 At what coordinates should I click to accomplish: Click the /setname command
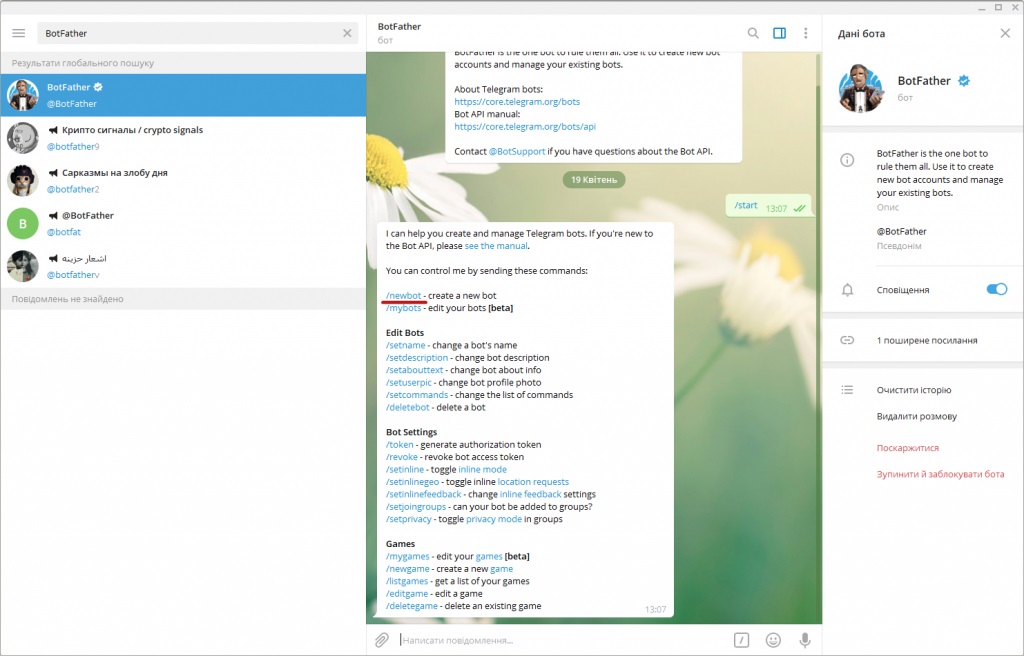point(406,345)
